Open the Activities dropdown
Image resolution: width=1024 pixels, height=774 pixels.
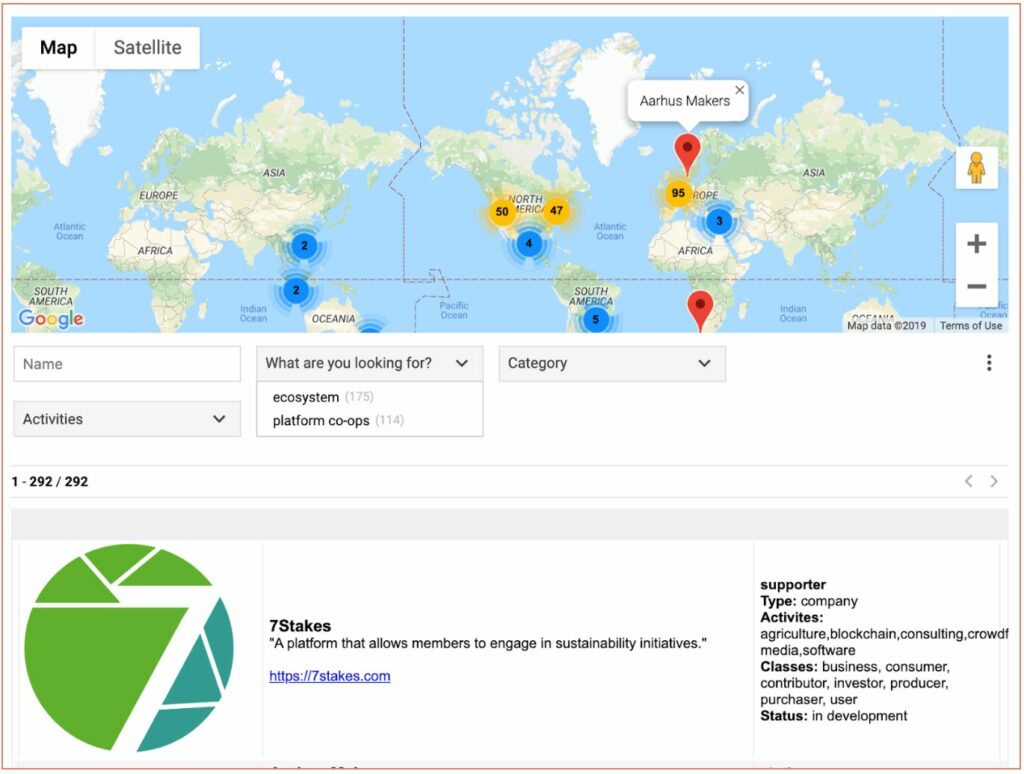[x=126, y=419]
